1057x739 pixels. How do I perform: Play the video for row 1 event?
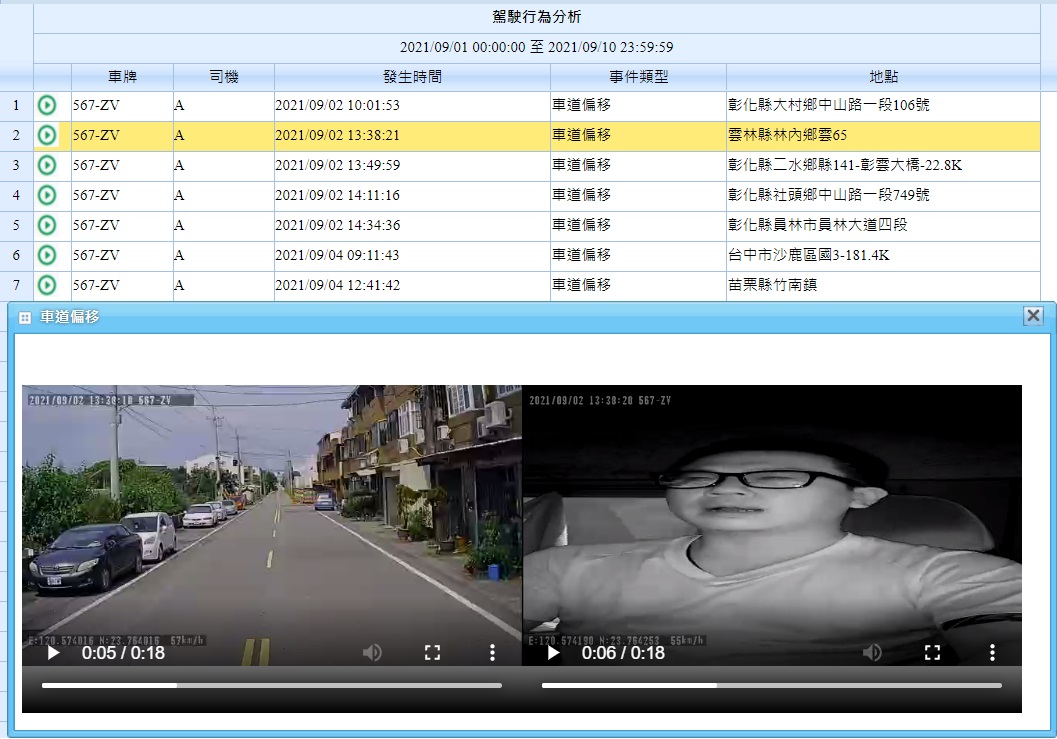[x=47, y=105]
